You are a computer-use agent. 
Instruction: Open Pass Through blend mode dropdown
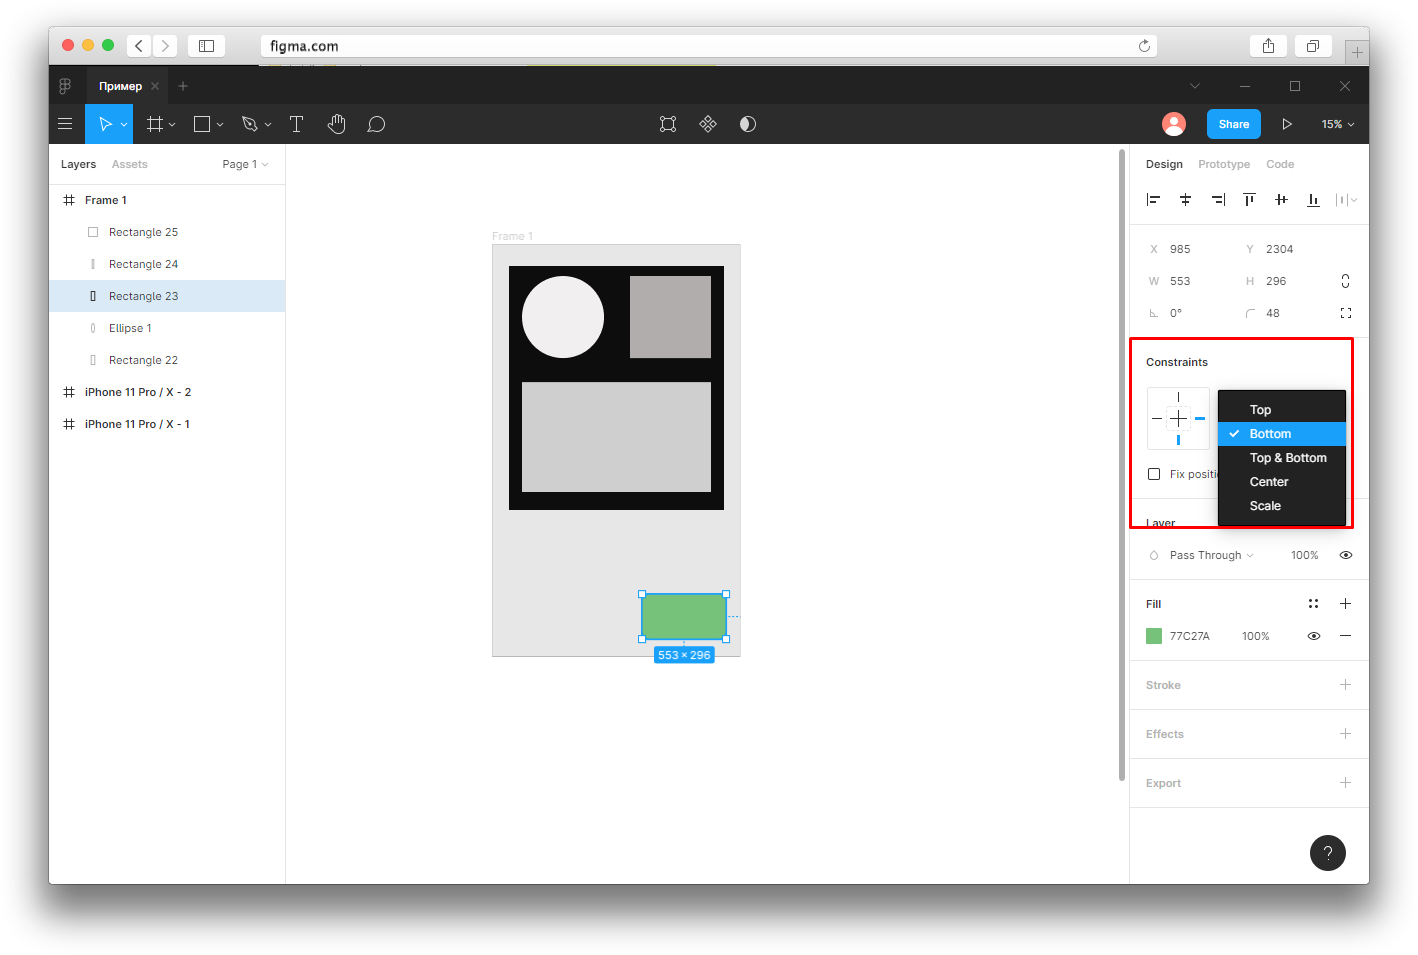pyautogui.click(x=1211, y=555)
